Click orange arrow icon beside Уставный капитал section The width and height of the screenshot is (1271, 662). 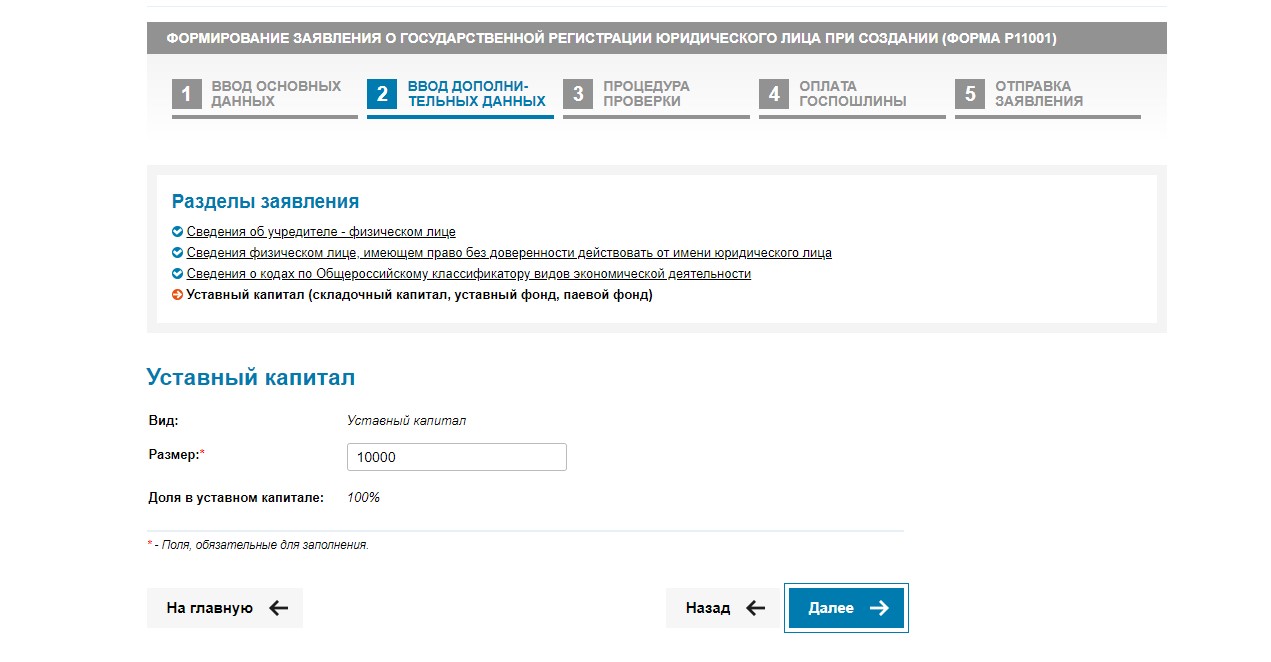[177, 295]
